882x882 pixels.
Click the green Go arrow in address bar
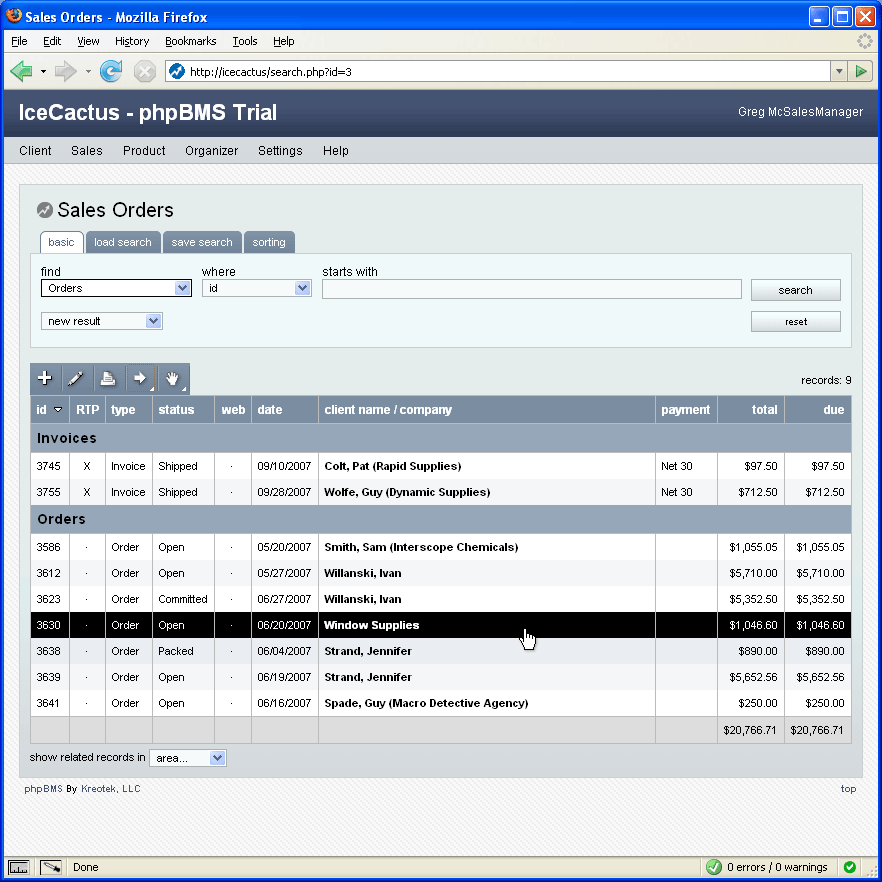point(861,71)
